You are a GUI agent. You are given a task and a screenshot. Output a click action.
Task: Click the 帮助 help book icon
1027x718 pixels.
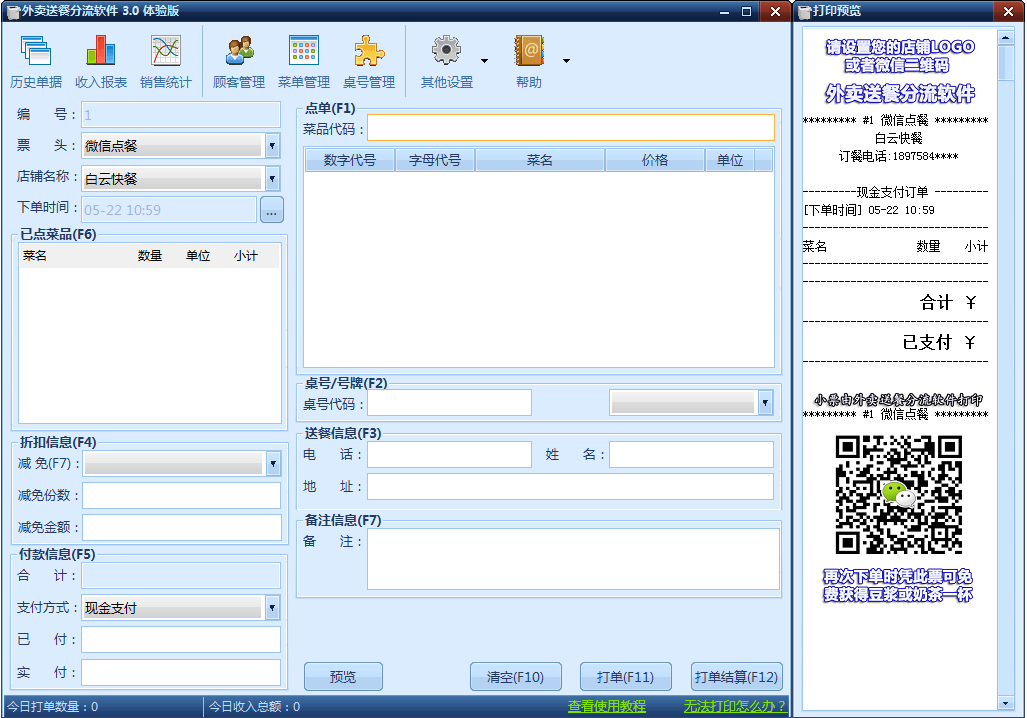(x=529, y=52)
